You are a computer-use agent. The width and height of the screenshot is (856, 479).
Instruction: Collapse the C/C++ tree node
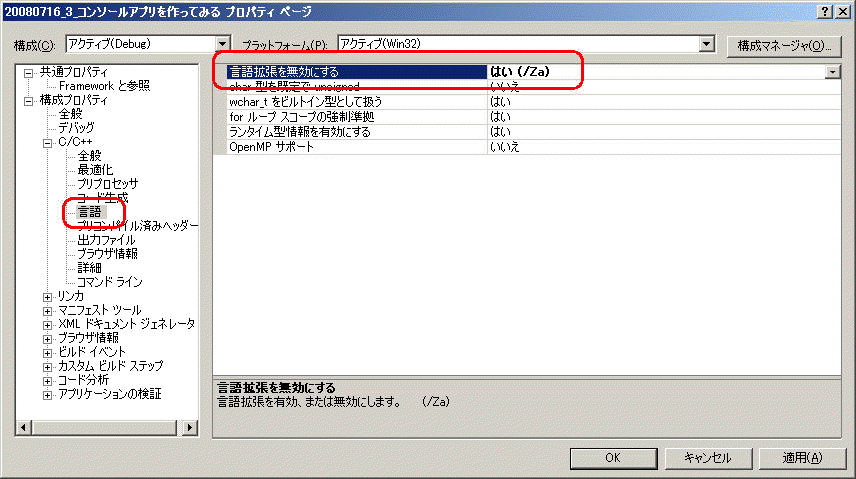pyautogui.click(x=48, y=142)
